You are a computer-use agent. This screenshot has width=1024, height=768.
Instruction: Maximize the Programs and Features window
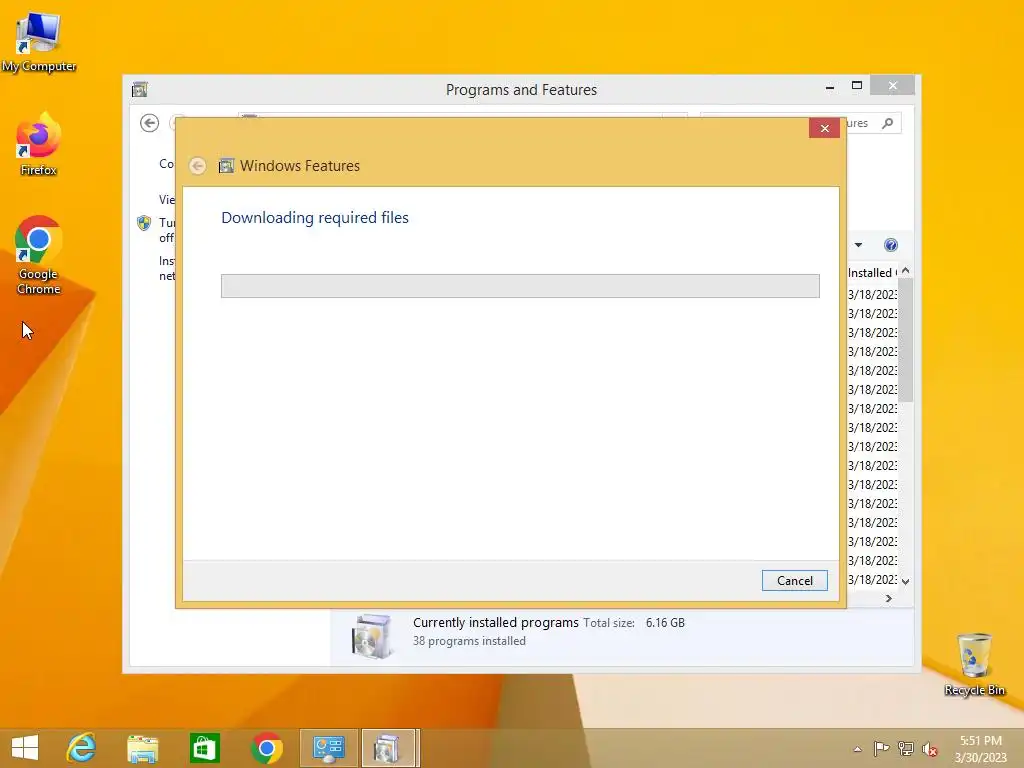[x=857, y=86]
